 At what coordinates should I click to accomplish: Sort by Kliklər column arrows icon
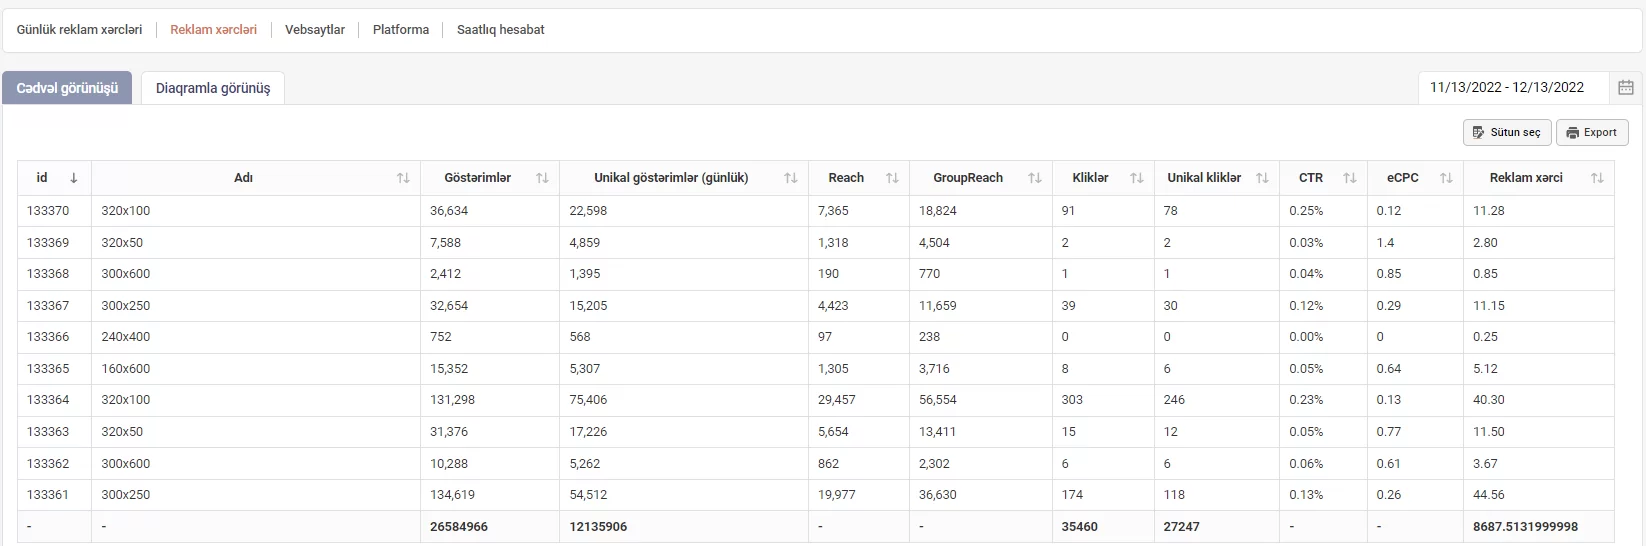point(1136,178)
